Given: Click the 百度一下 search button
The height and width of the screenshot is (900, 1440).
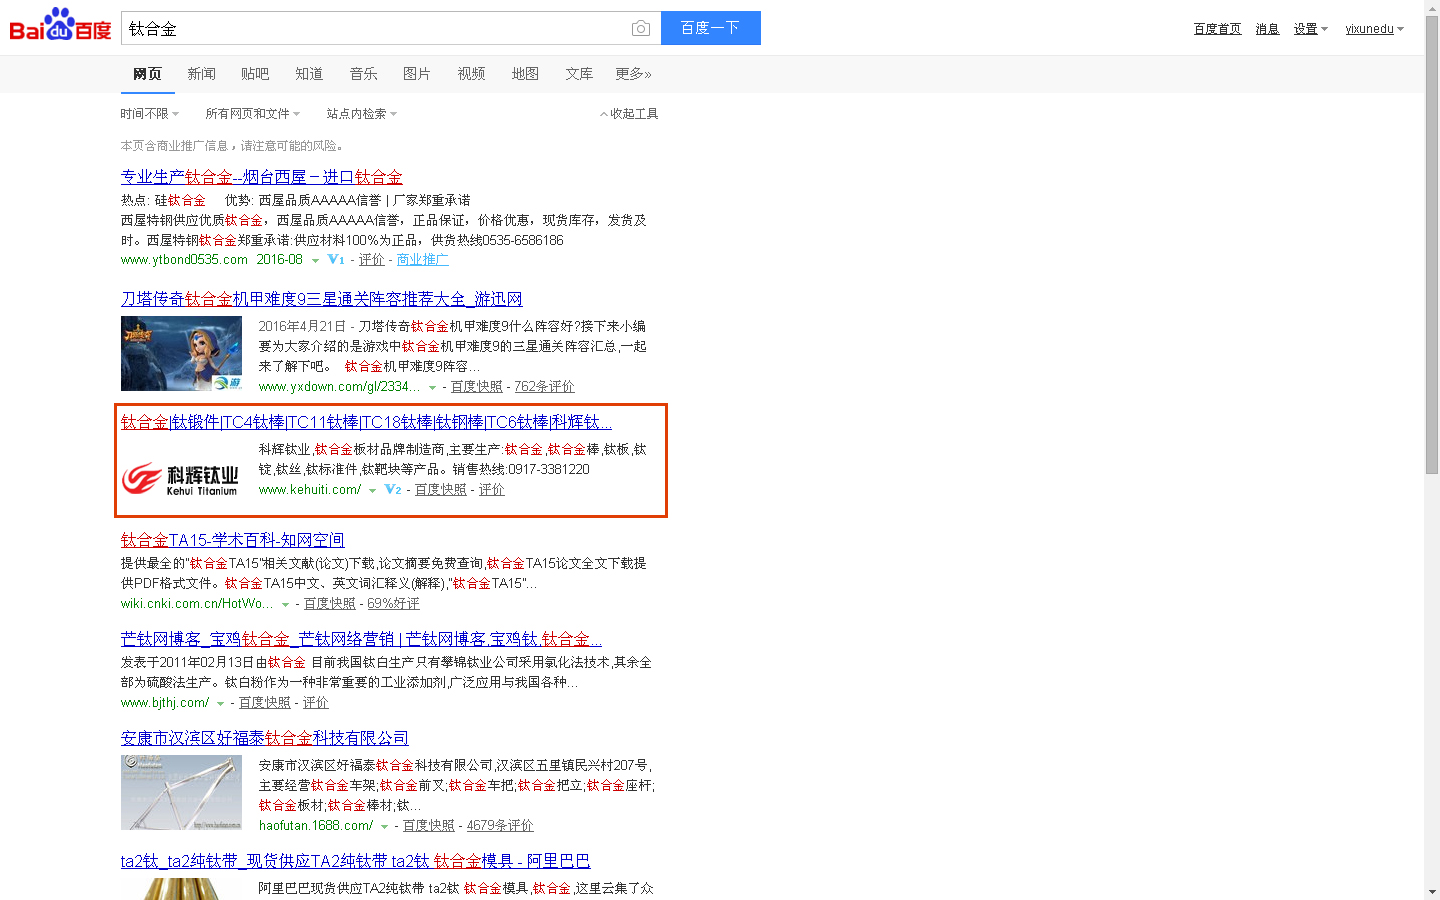Looking at the screenshot, I should pos(711,28).
